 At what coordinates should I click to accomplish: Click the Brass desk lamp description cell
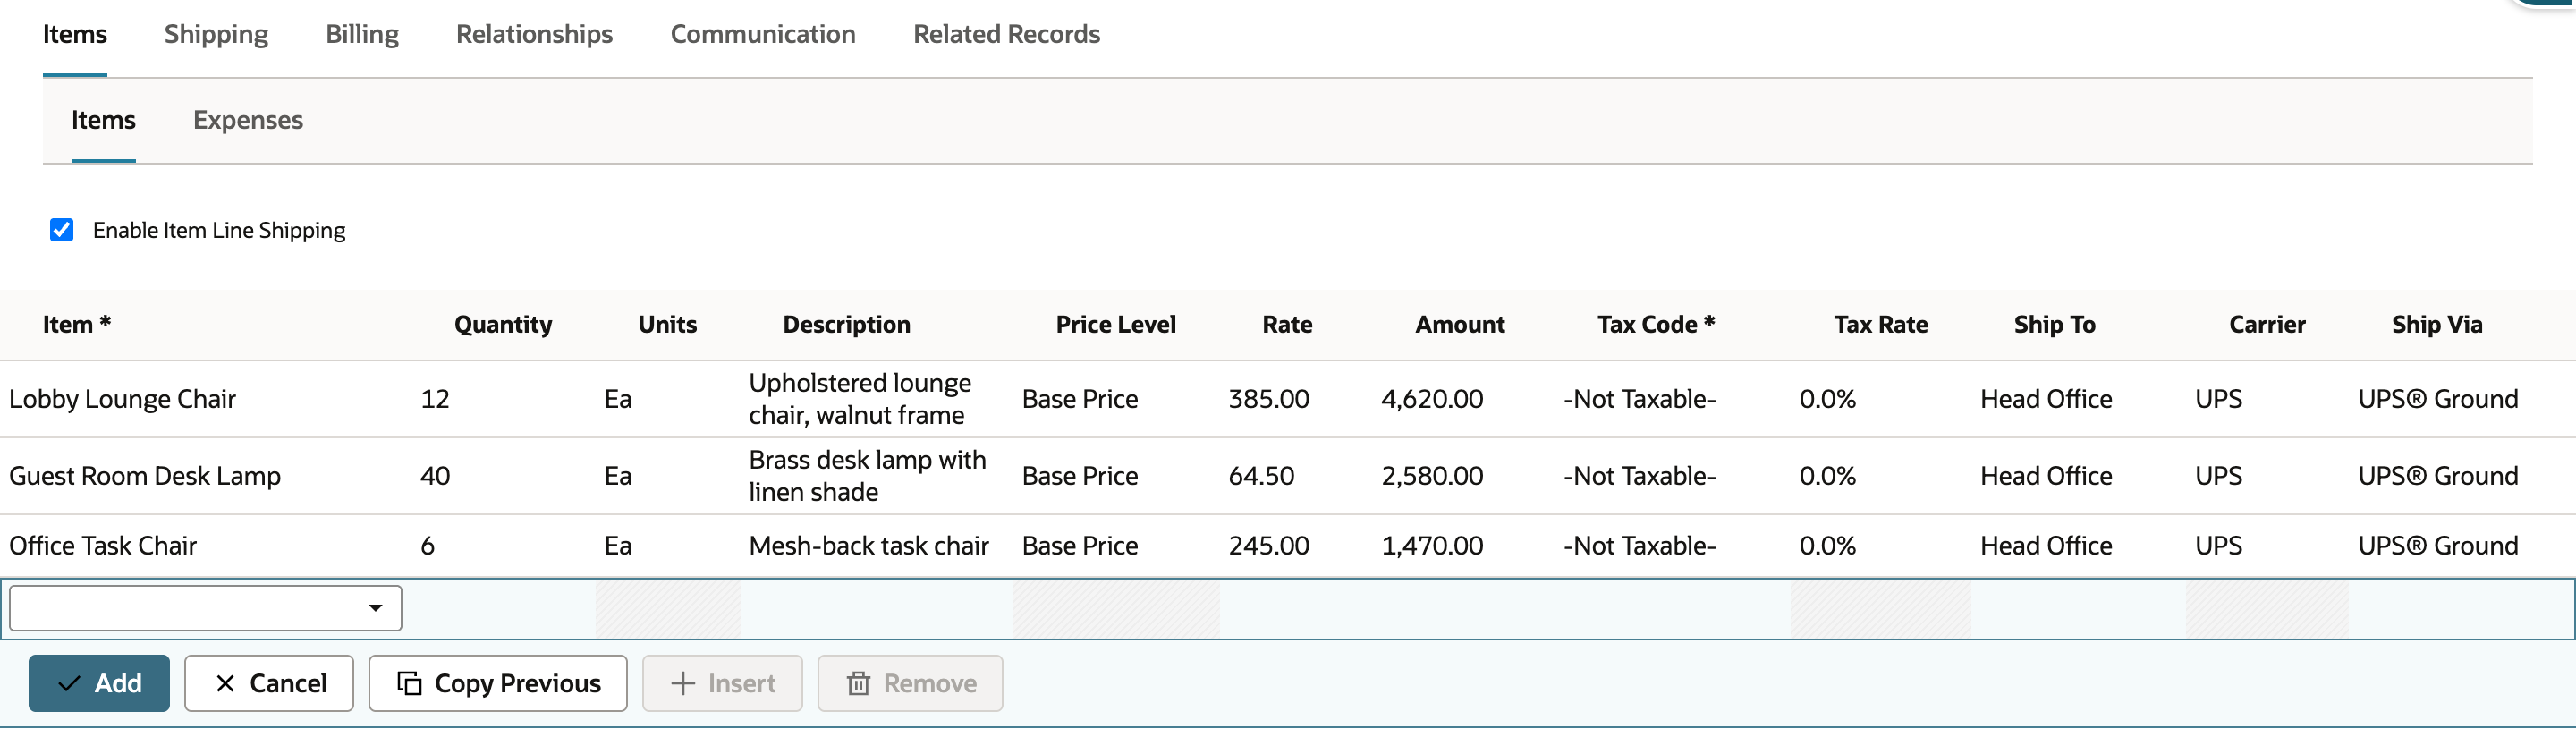pyautogui.click(x=868, y=476)
